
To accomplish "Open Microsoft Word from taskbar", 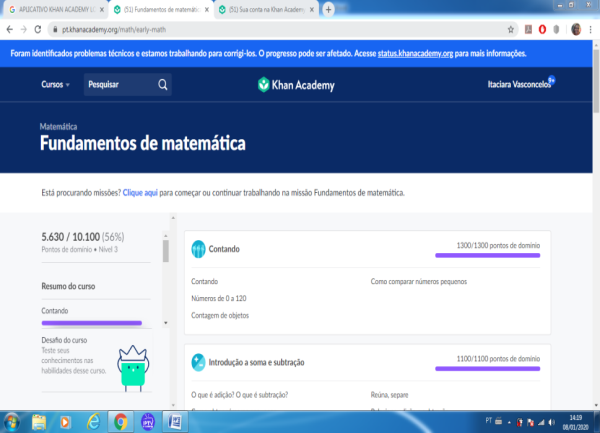I will pyautogui.click(x=175, y=422).
